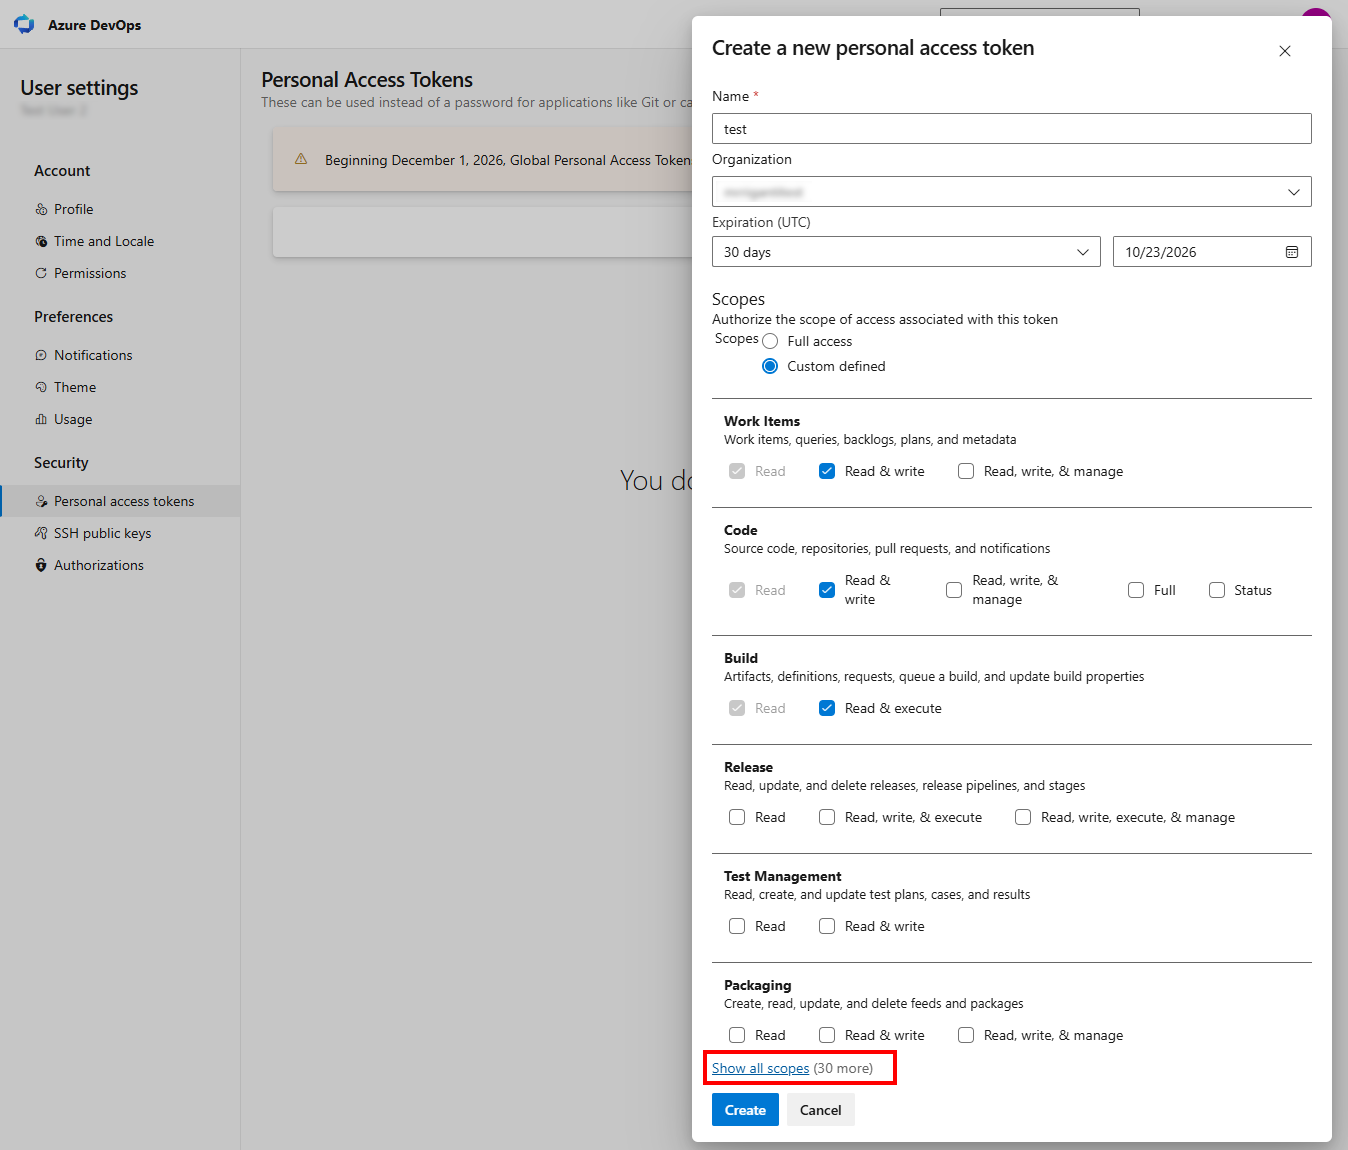Image resolution: width=1348 pixels, height=1150 pixels.
Task: Enable the Code Full checkbox
Action: (1136, 590)
